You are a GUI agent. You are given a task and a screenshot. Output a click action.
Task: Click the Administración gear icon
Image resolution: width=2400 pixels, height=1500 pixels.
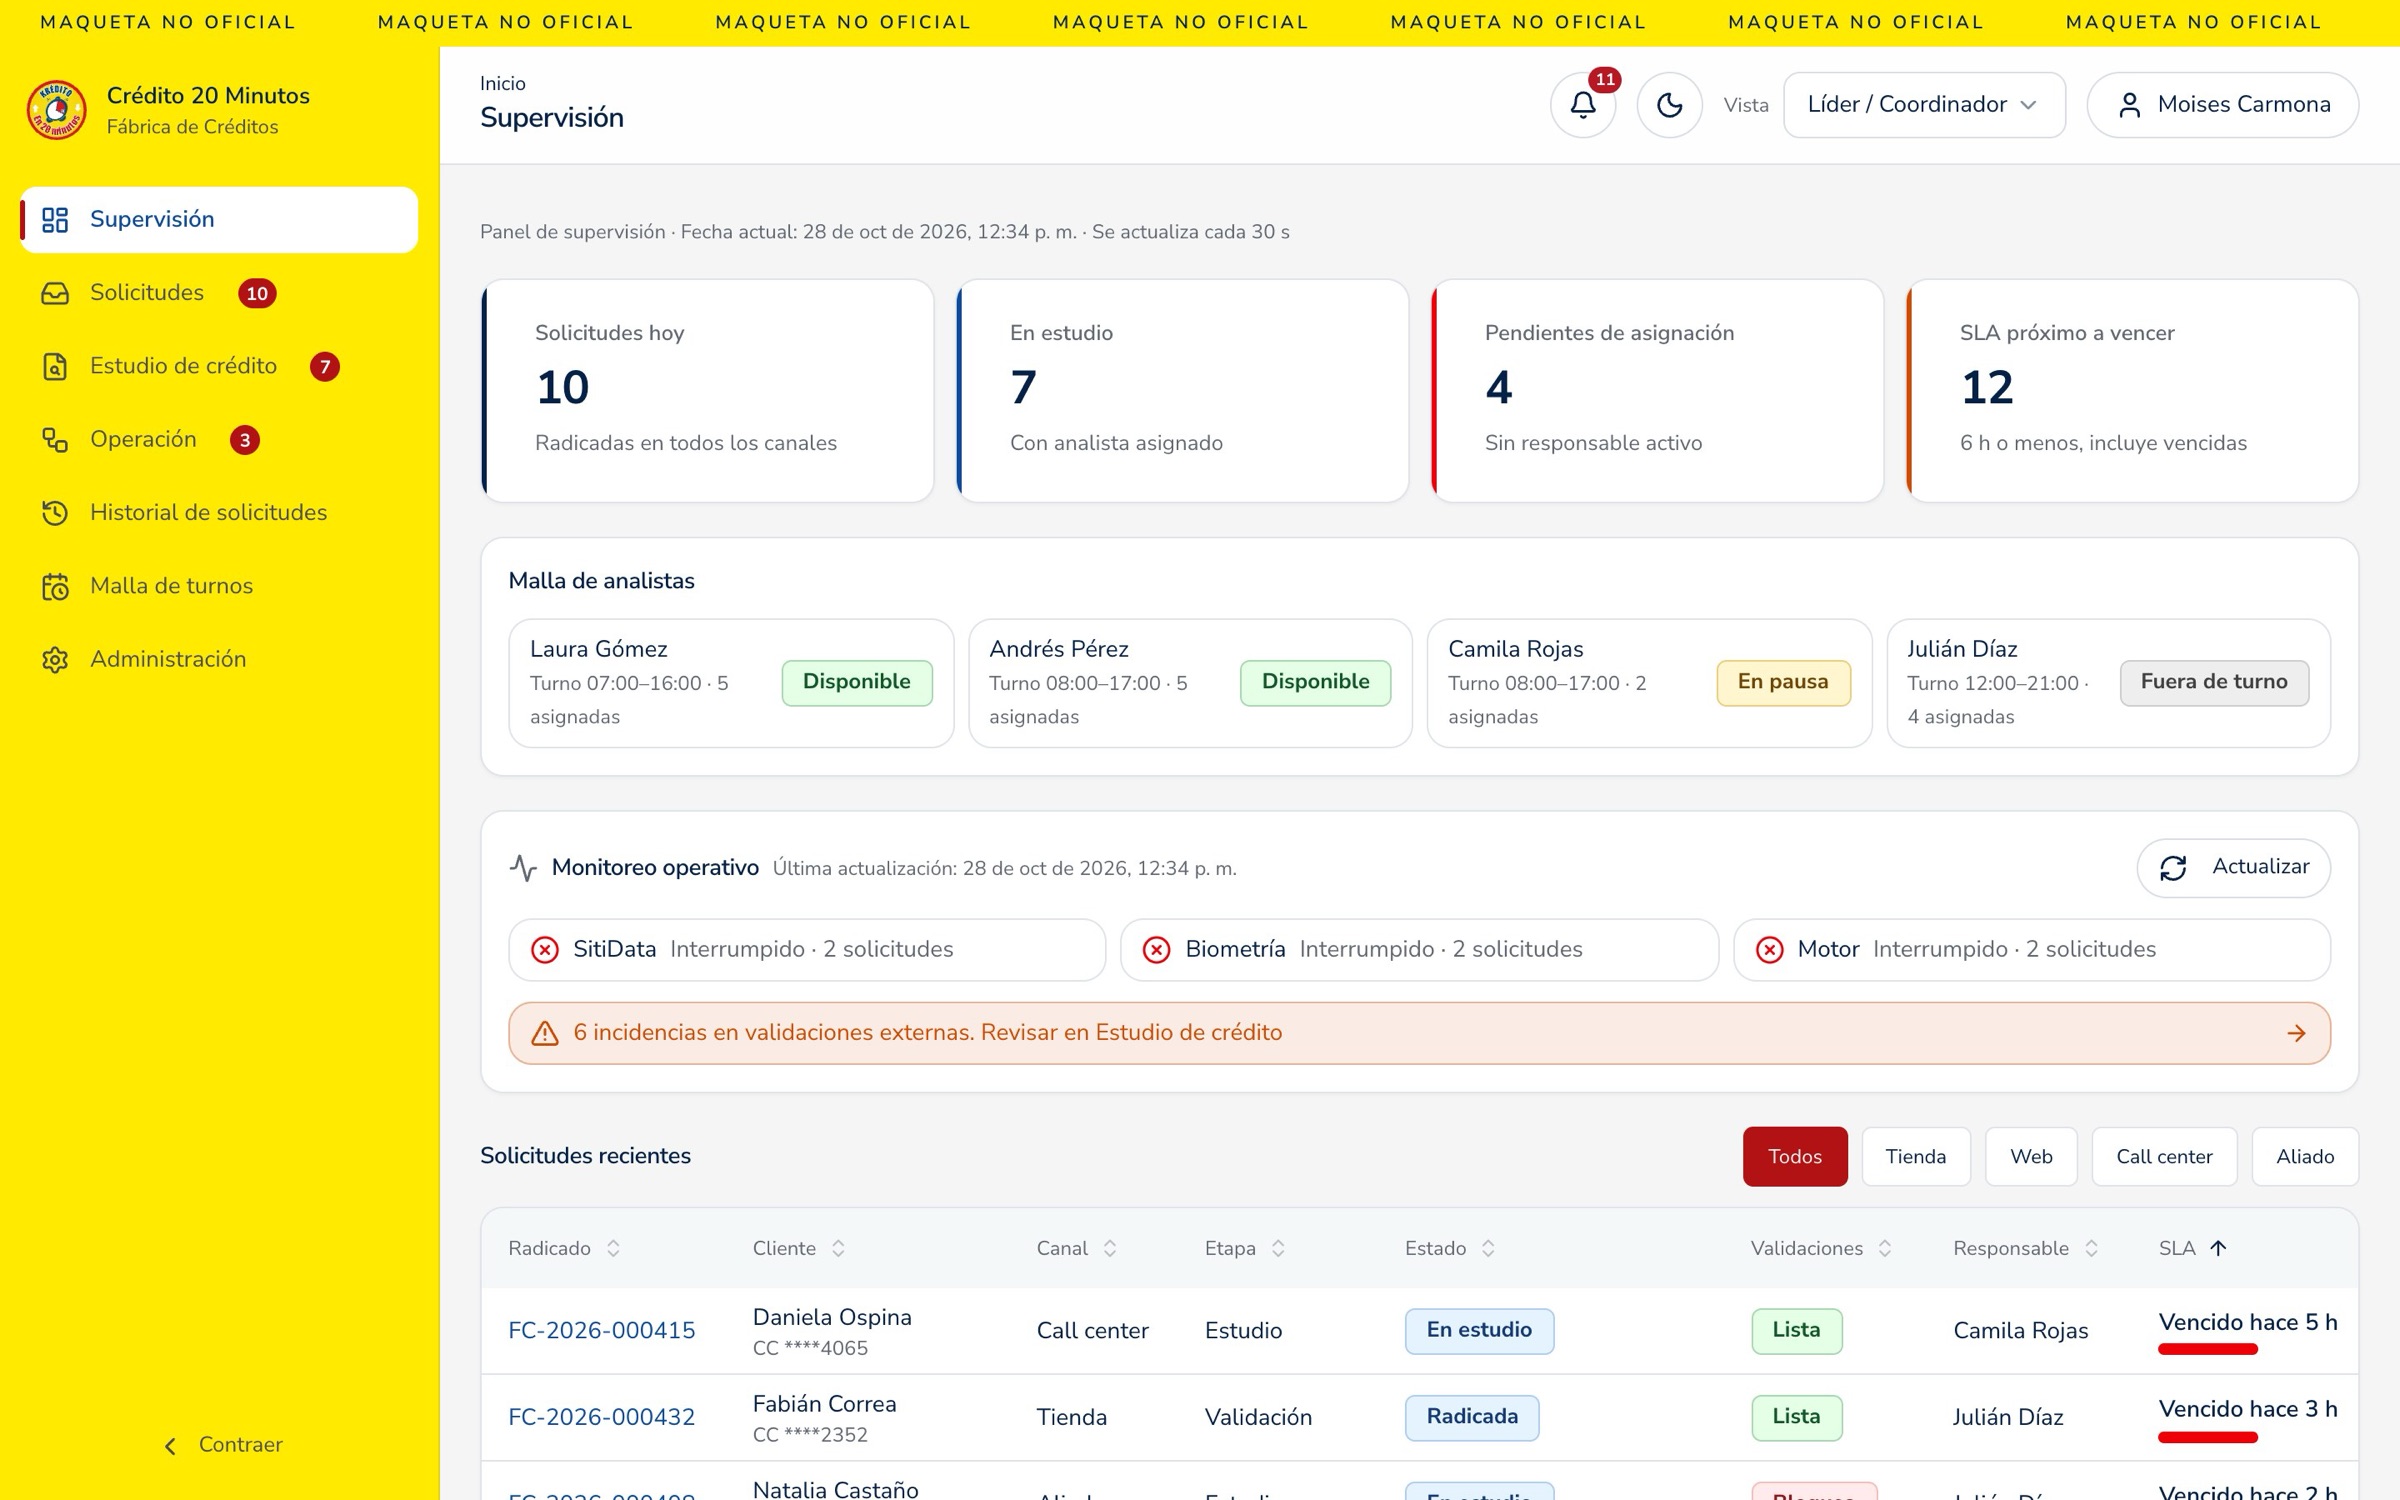[55, 659]
